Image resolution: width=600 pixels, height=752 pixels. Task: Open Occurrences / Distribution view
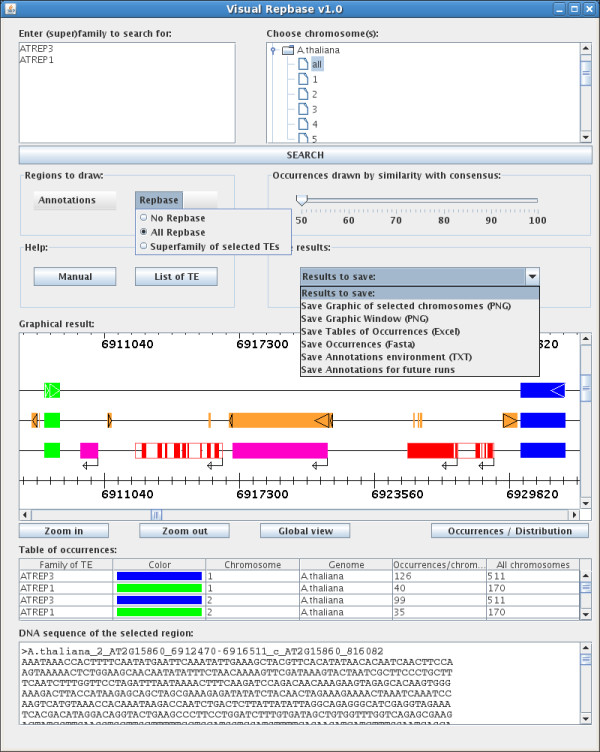pyautogui.click(x=510, y=531)
